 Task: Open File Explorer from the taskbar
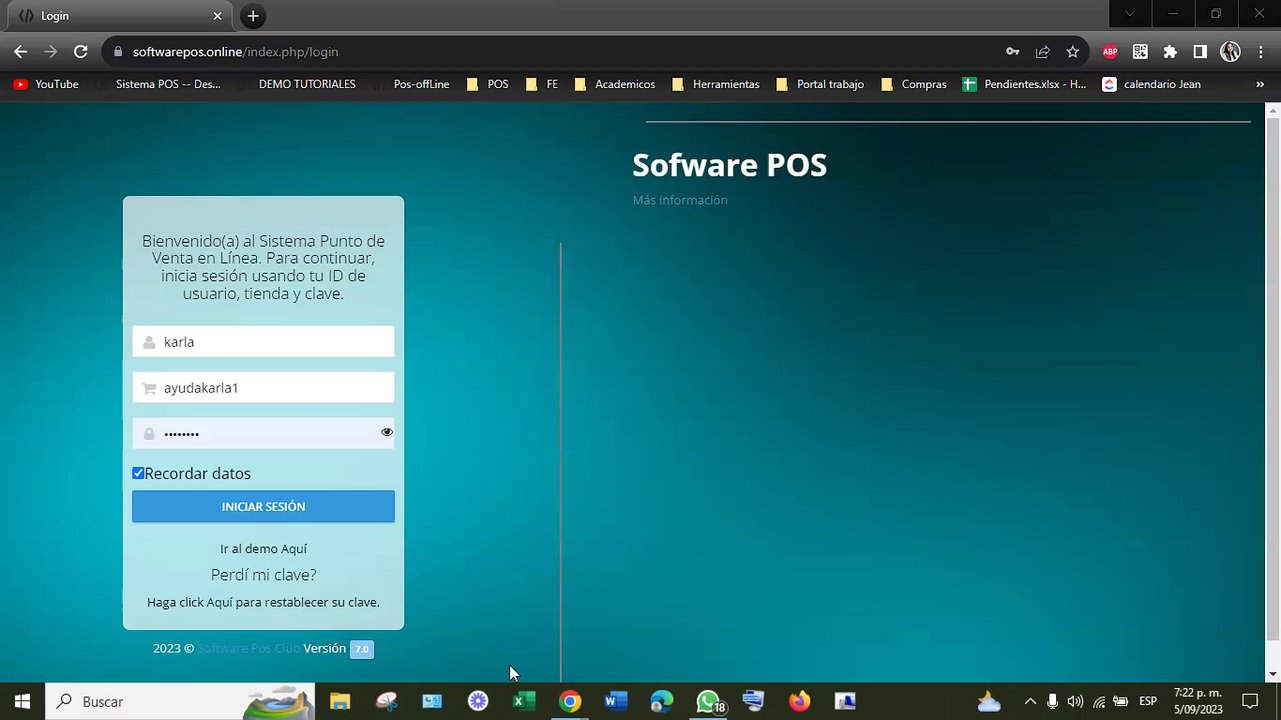[340, 701]
